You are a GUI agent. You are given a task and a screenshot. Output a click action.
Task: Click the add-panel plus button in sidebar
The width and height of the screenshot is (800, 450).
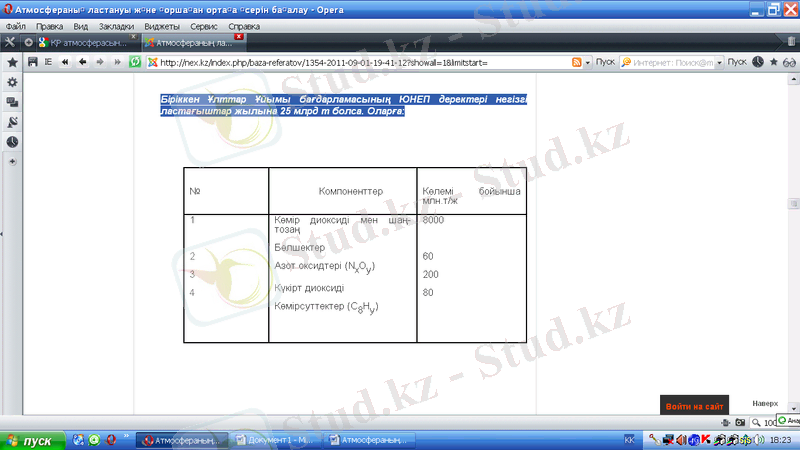pos(12,162)
